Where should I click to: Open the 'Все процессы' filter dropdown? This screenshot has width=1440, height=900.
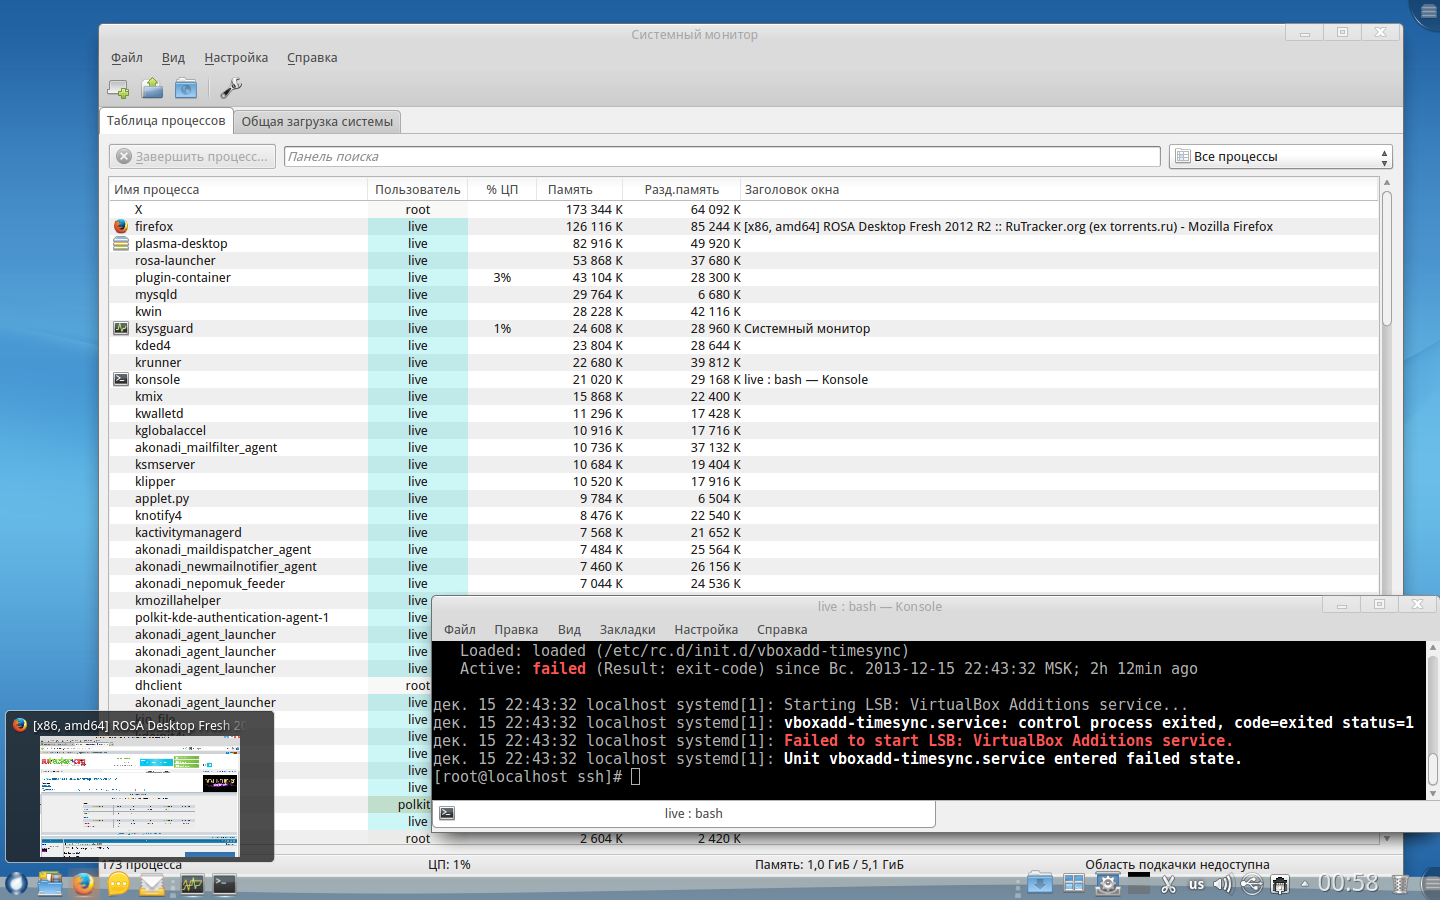(x=1280, y=157)
